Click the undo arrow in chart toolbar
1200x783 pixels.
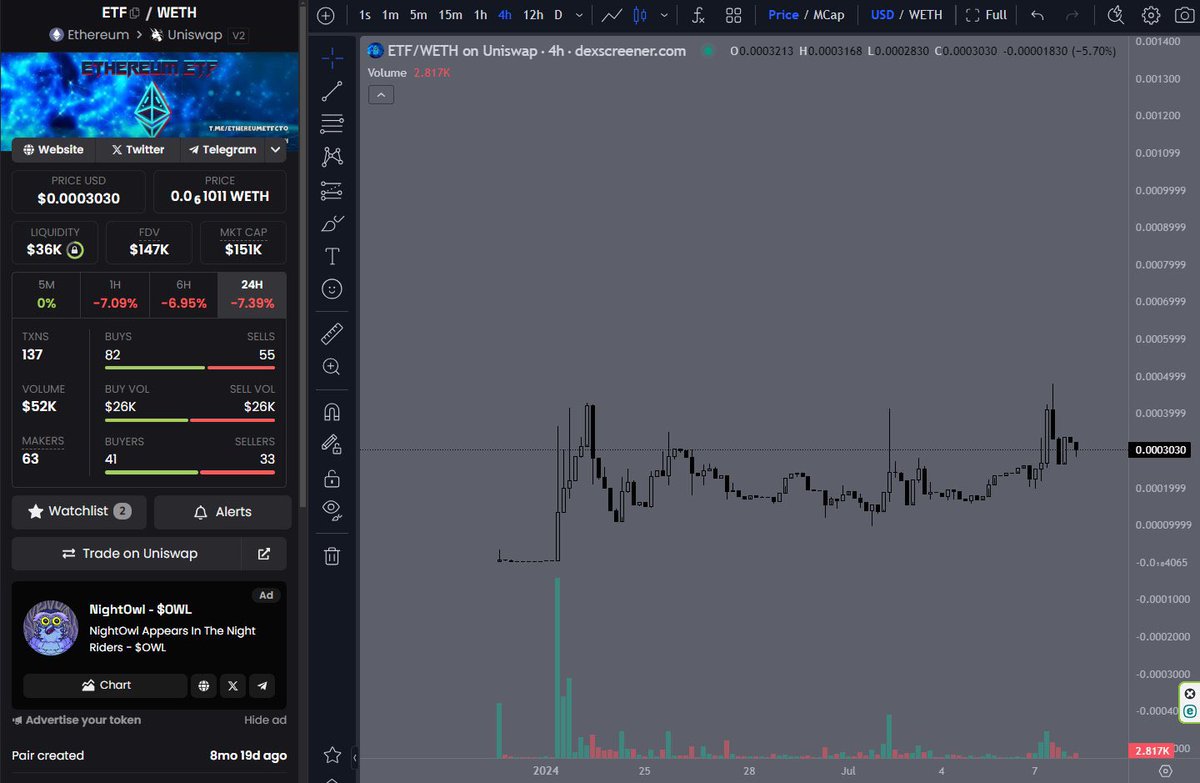pyautogui.click(x=1037, y=15)
